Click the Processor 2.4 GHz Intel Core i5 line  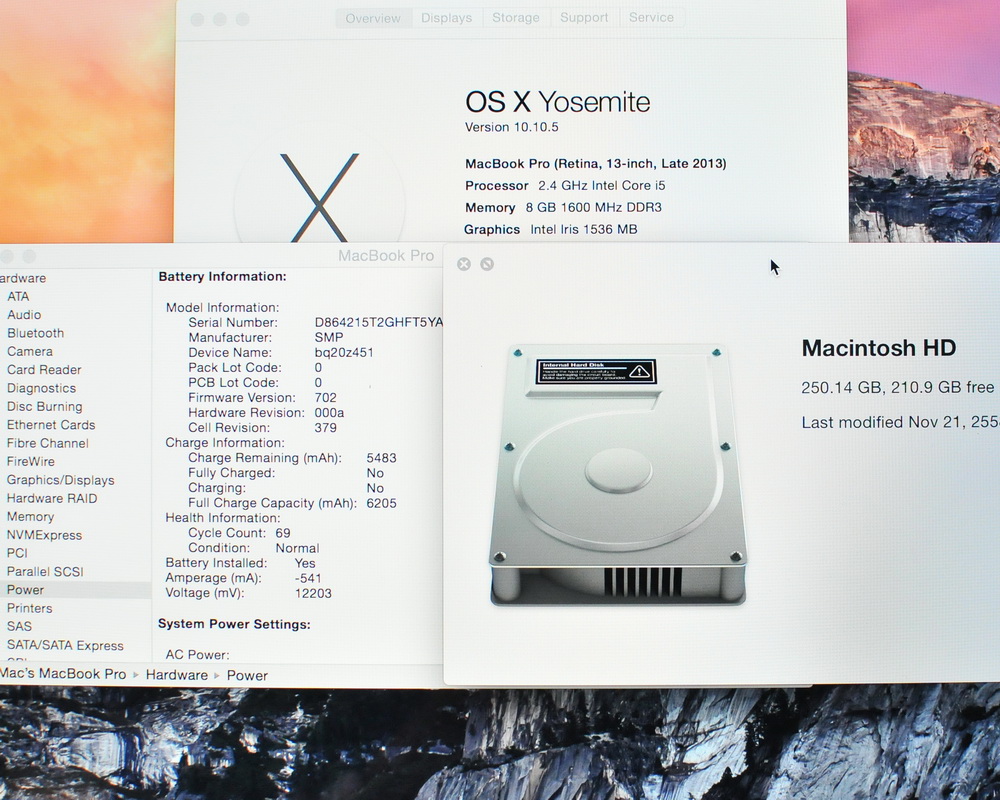click(x=565, y=186)
